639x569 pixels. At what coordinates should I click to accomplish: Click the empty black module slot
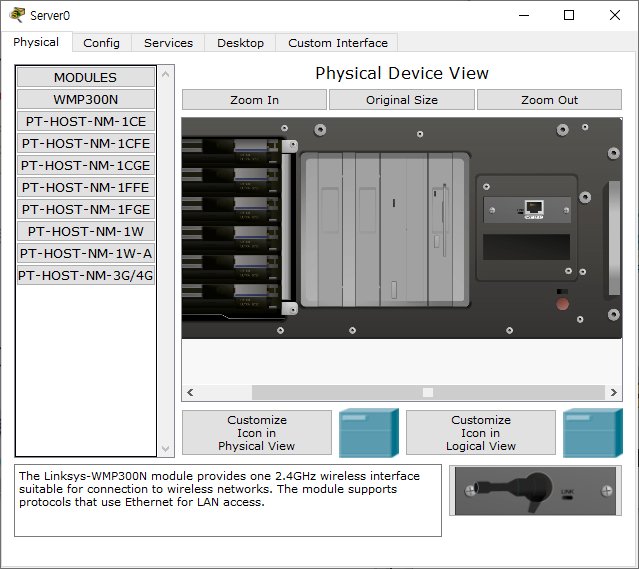(x=527, y=247)
